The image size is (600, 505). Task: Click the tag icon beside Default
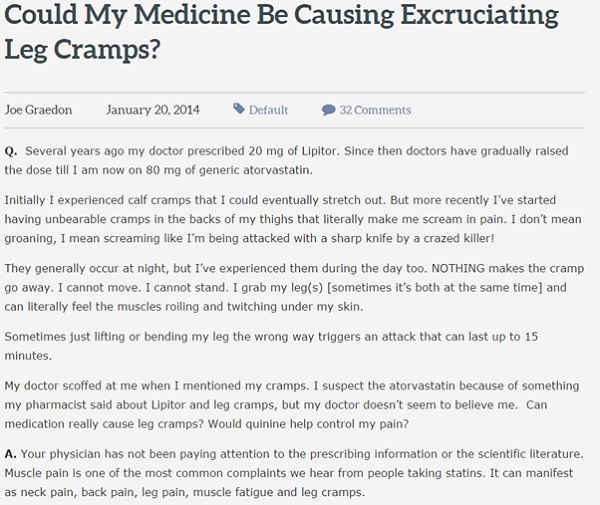point(239,109)
